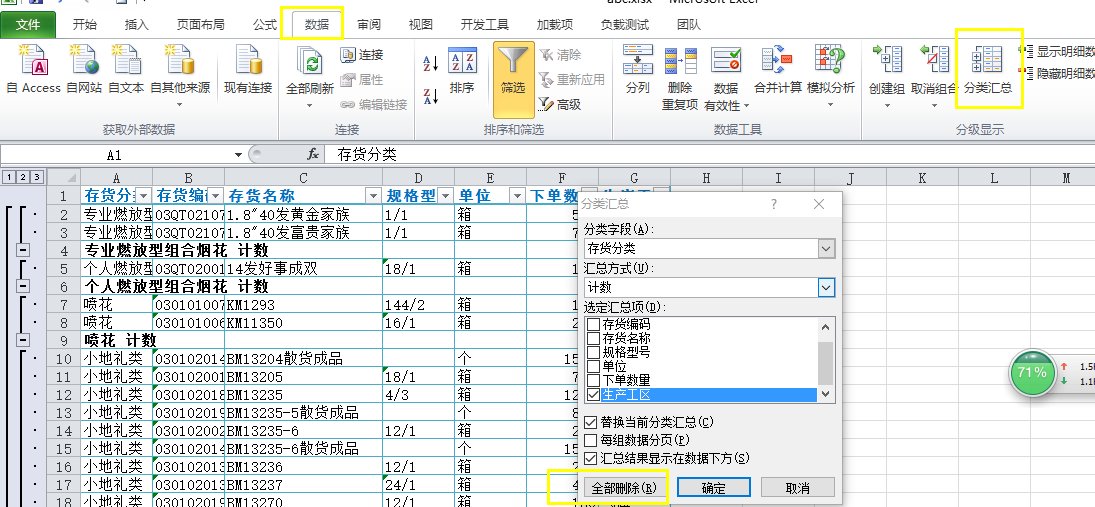
Task: Switch to the 公式 ribbon tab
Action: click(265, 24)
